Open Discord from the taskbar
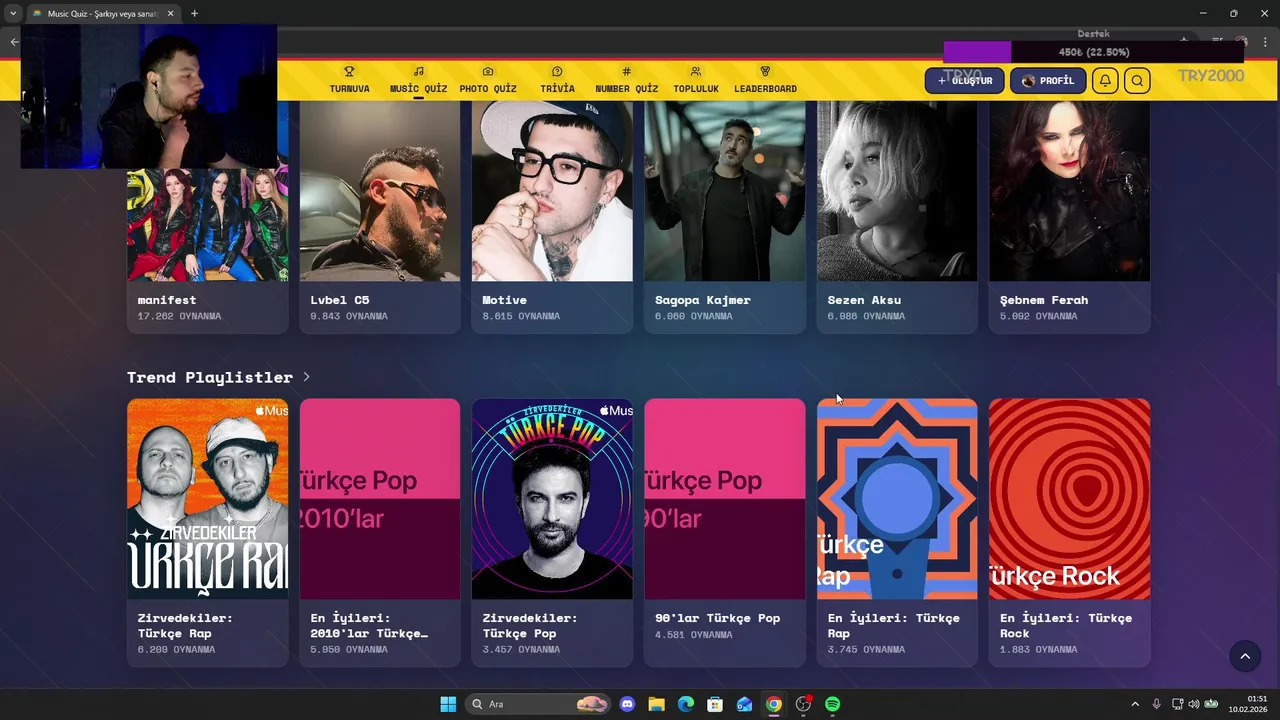 click(x=627, y=704)
